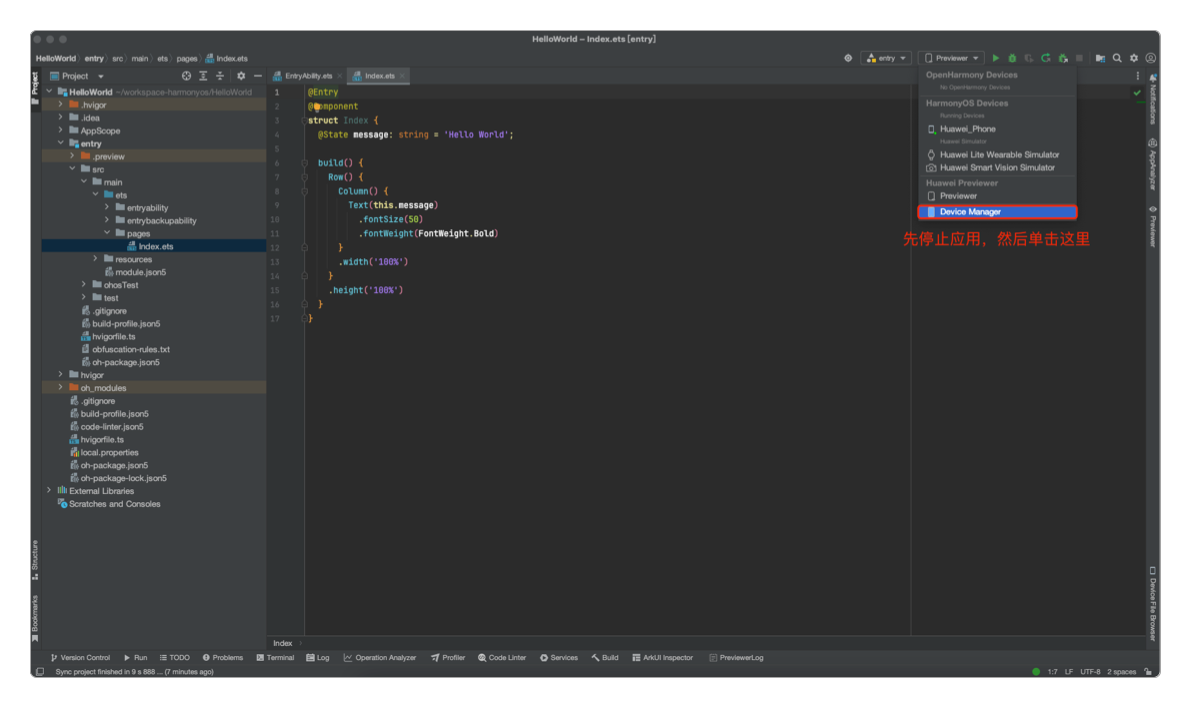This screenshot has width=1191, height=708.
Task: Collapse the pages folder
Action: tap(107, 233)
